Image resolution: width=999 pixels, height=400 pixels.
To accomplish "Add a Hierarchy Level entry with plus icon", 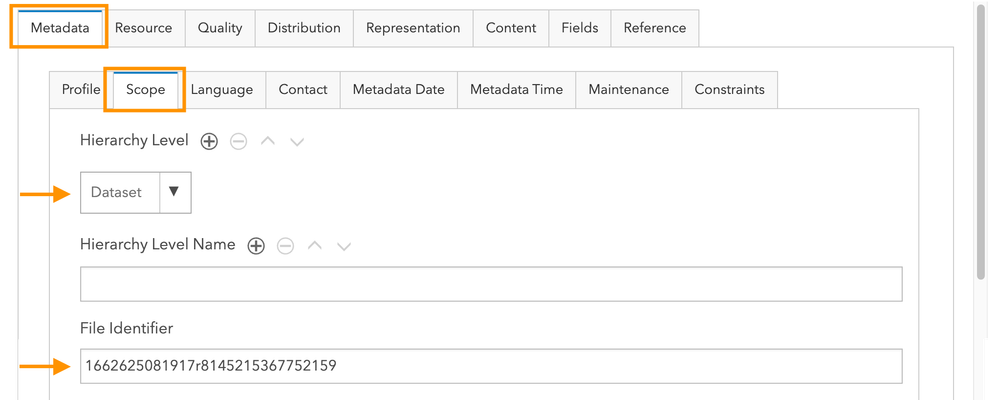I will point(209,142).
